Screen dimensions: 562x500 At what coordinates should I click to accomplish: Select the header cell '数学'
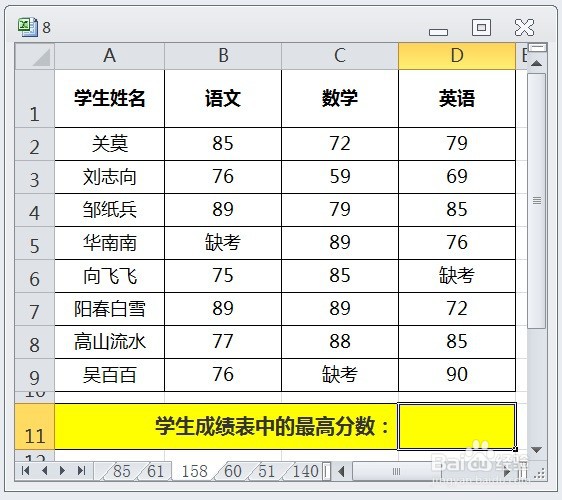[340, 99]
